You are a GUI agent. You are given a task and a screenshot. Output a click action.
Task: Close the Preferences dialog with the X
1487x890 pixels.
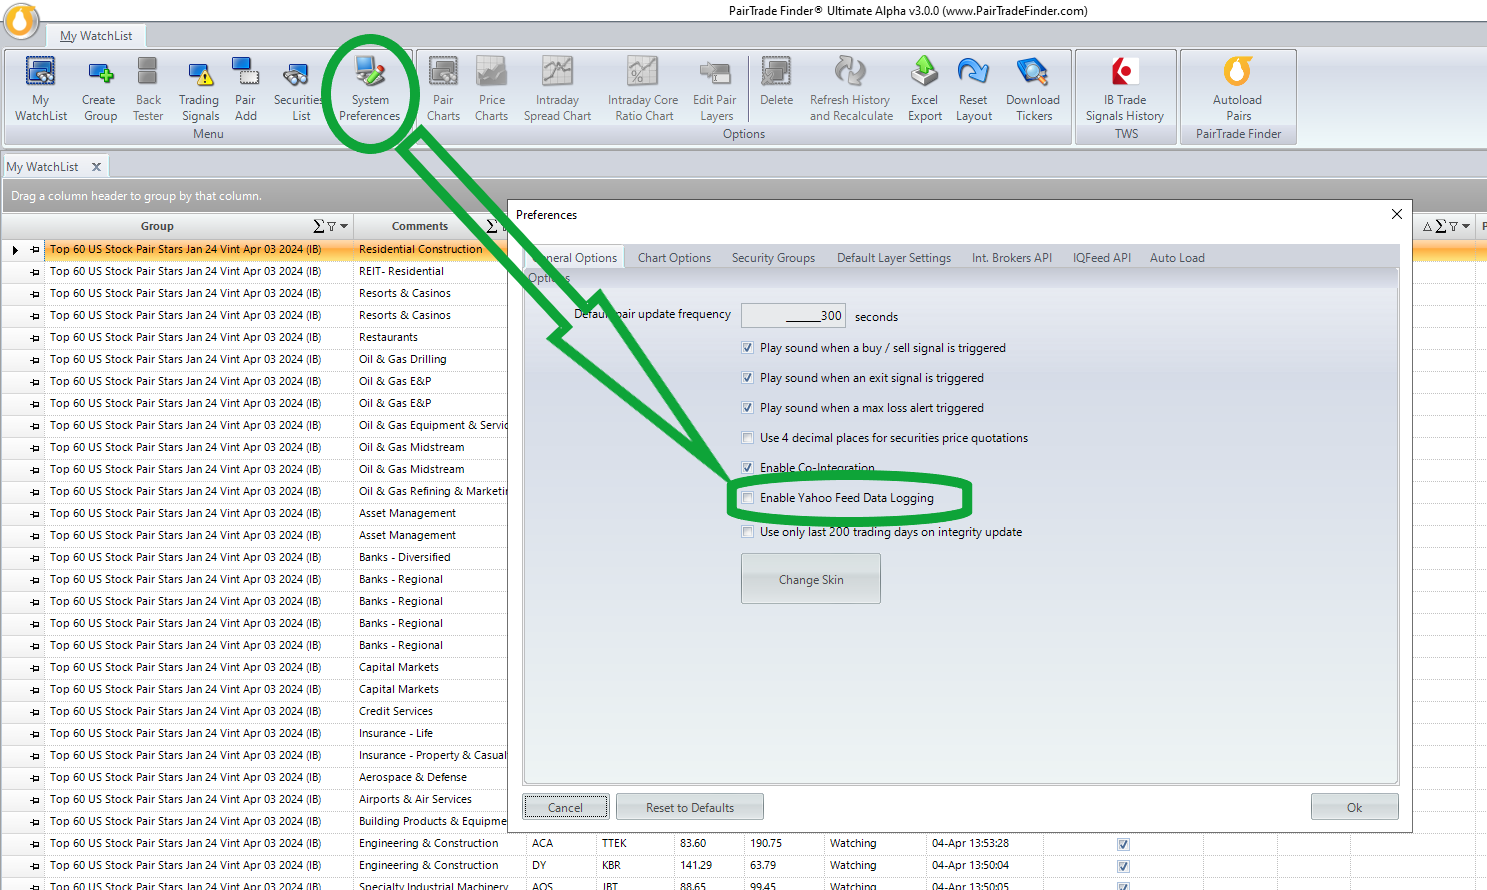coord(1397,214)
